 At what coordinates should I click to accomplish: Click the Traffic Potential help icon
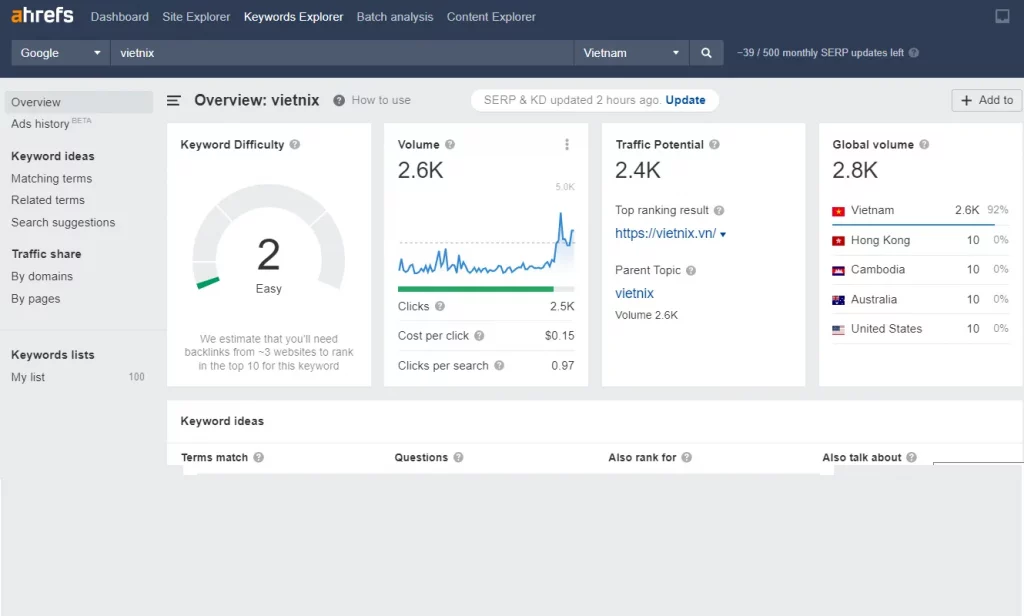pos(714,144)
